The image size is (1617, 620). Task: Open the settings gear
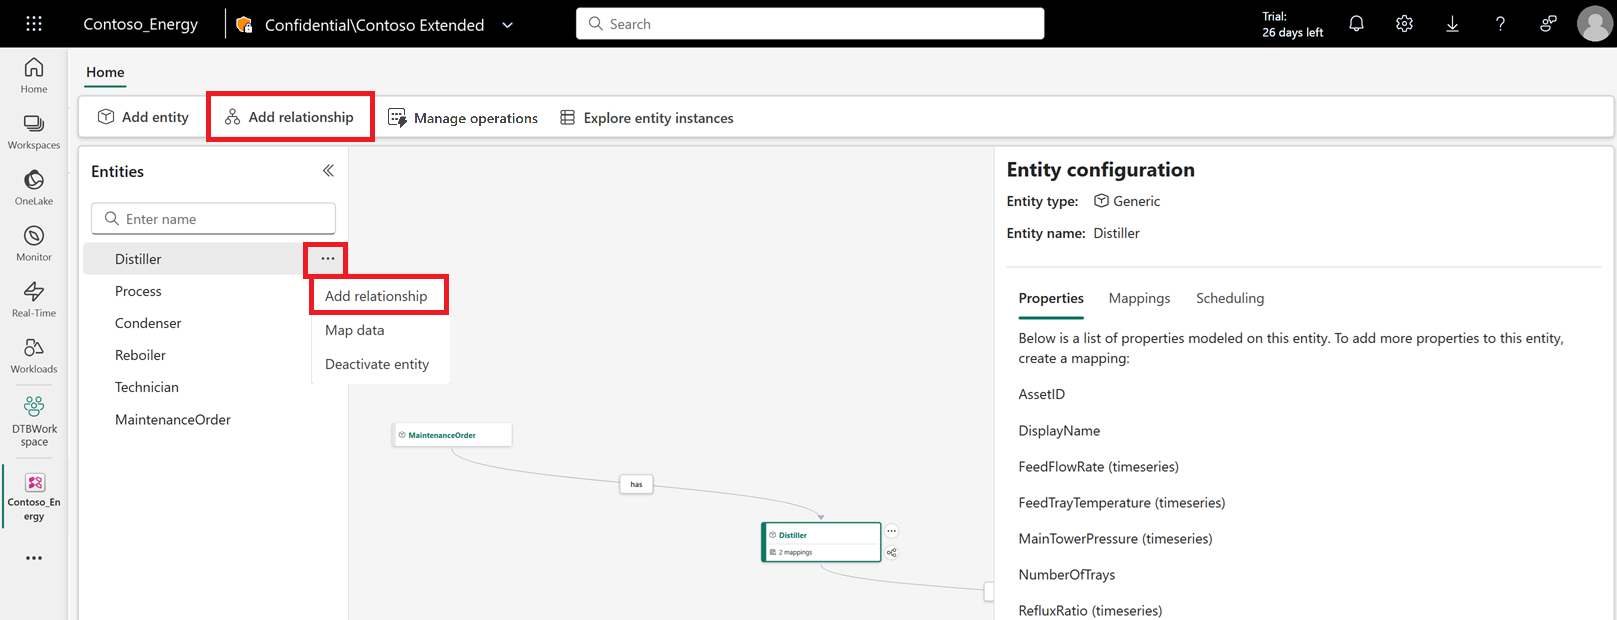coord(1404,24)
